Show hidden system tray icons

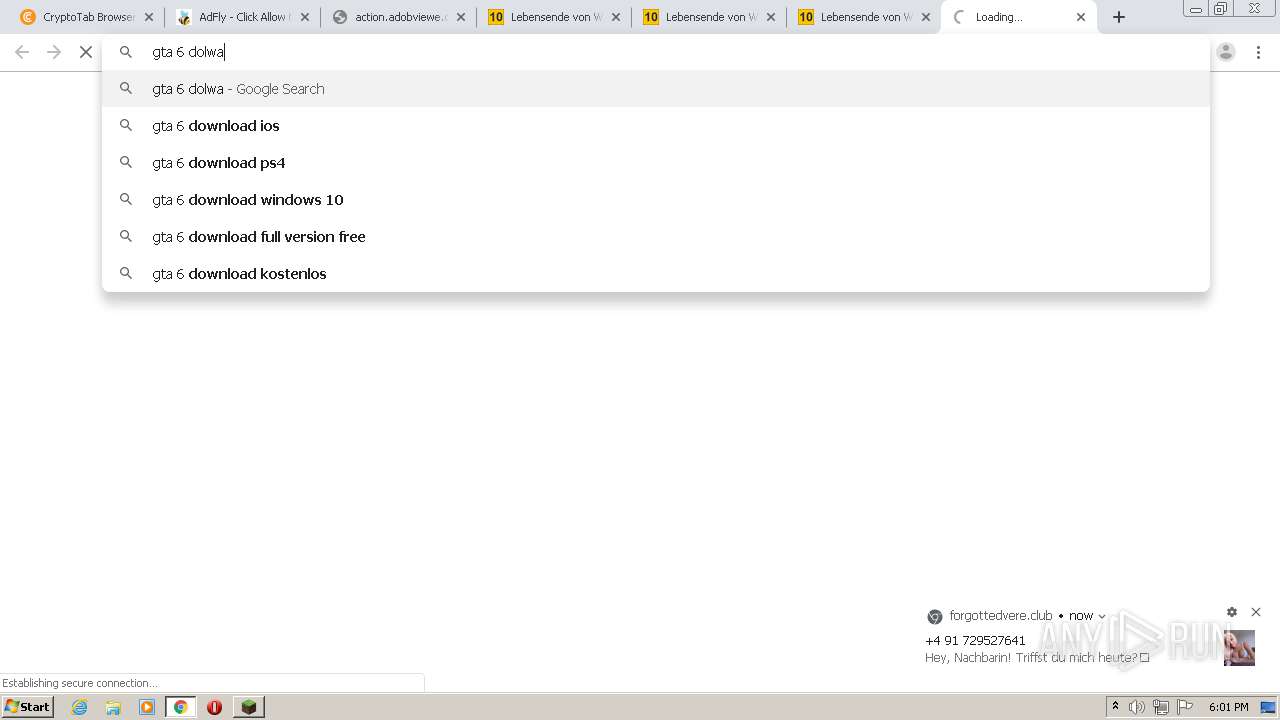coord(1115,707)
